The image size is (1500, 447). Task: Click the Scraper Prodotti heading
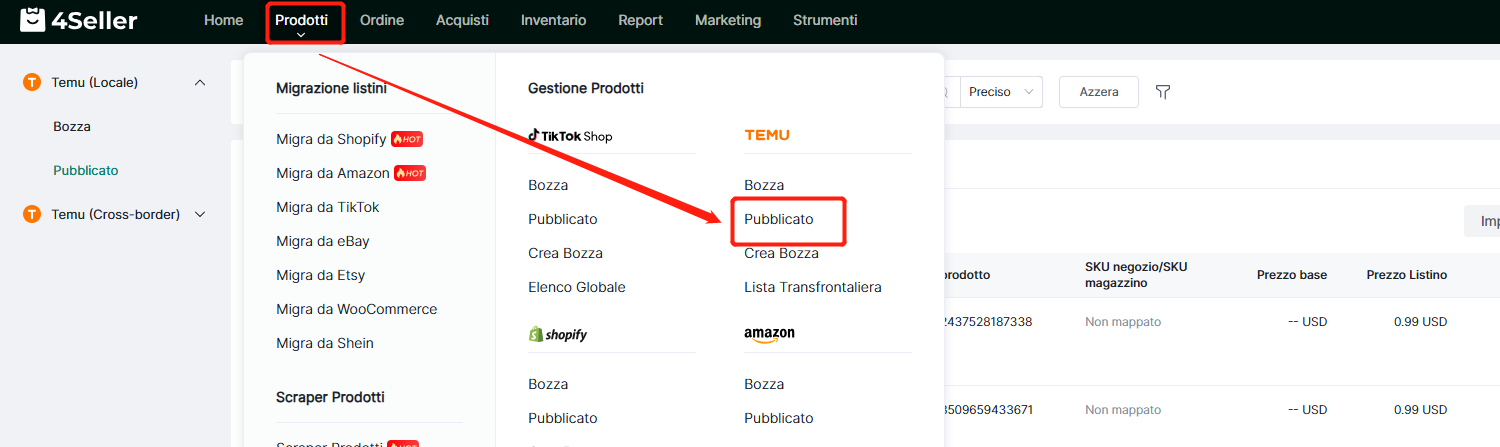point(330,397)
